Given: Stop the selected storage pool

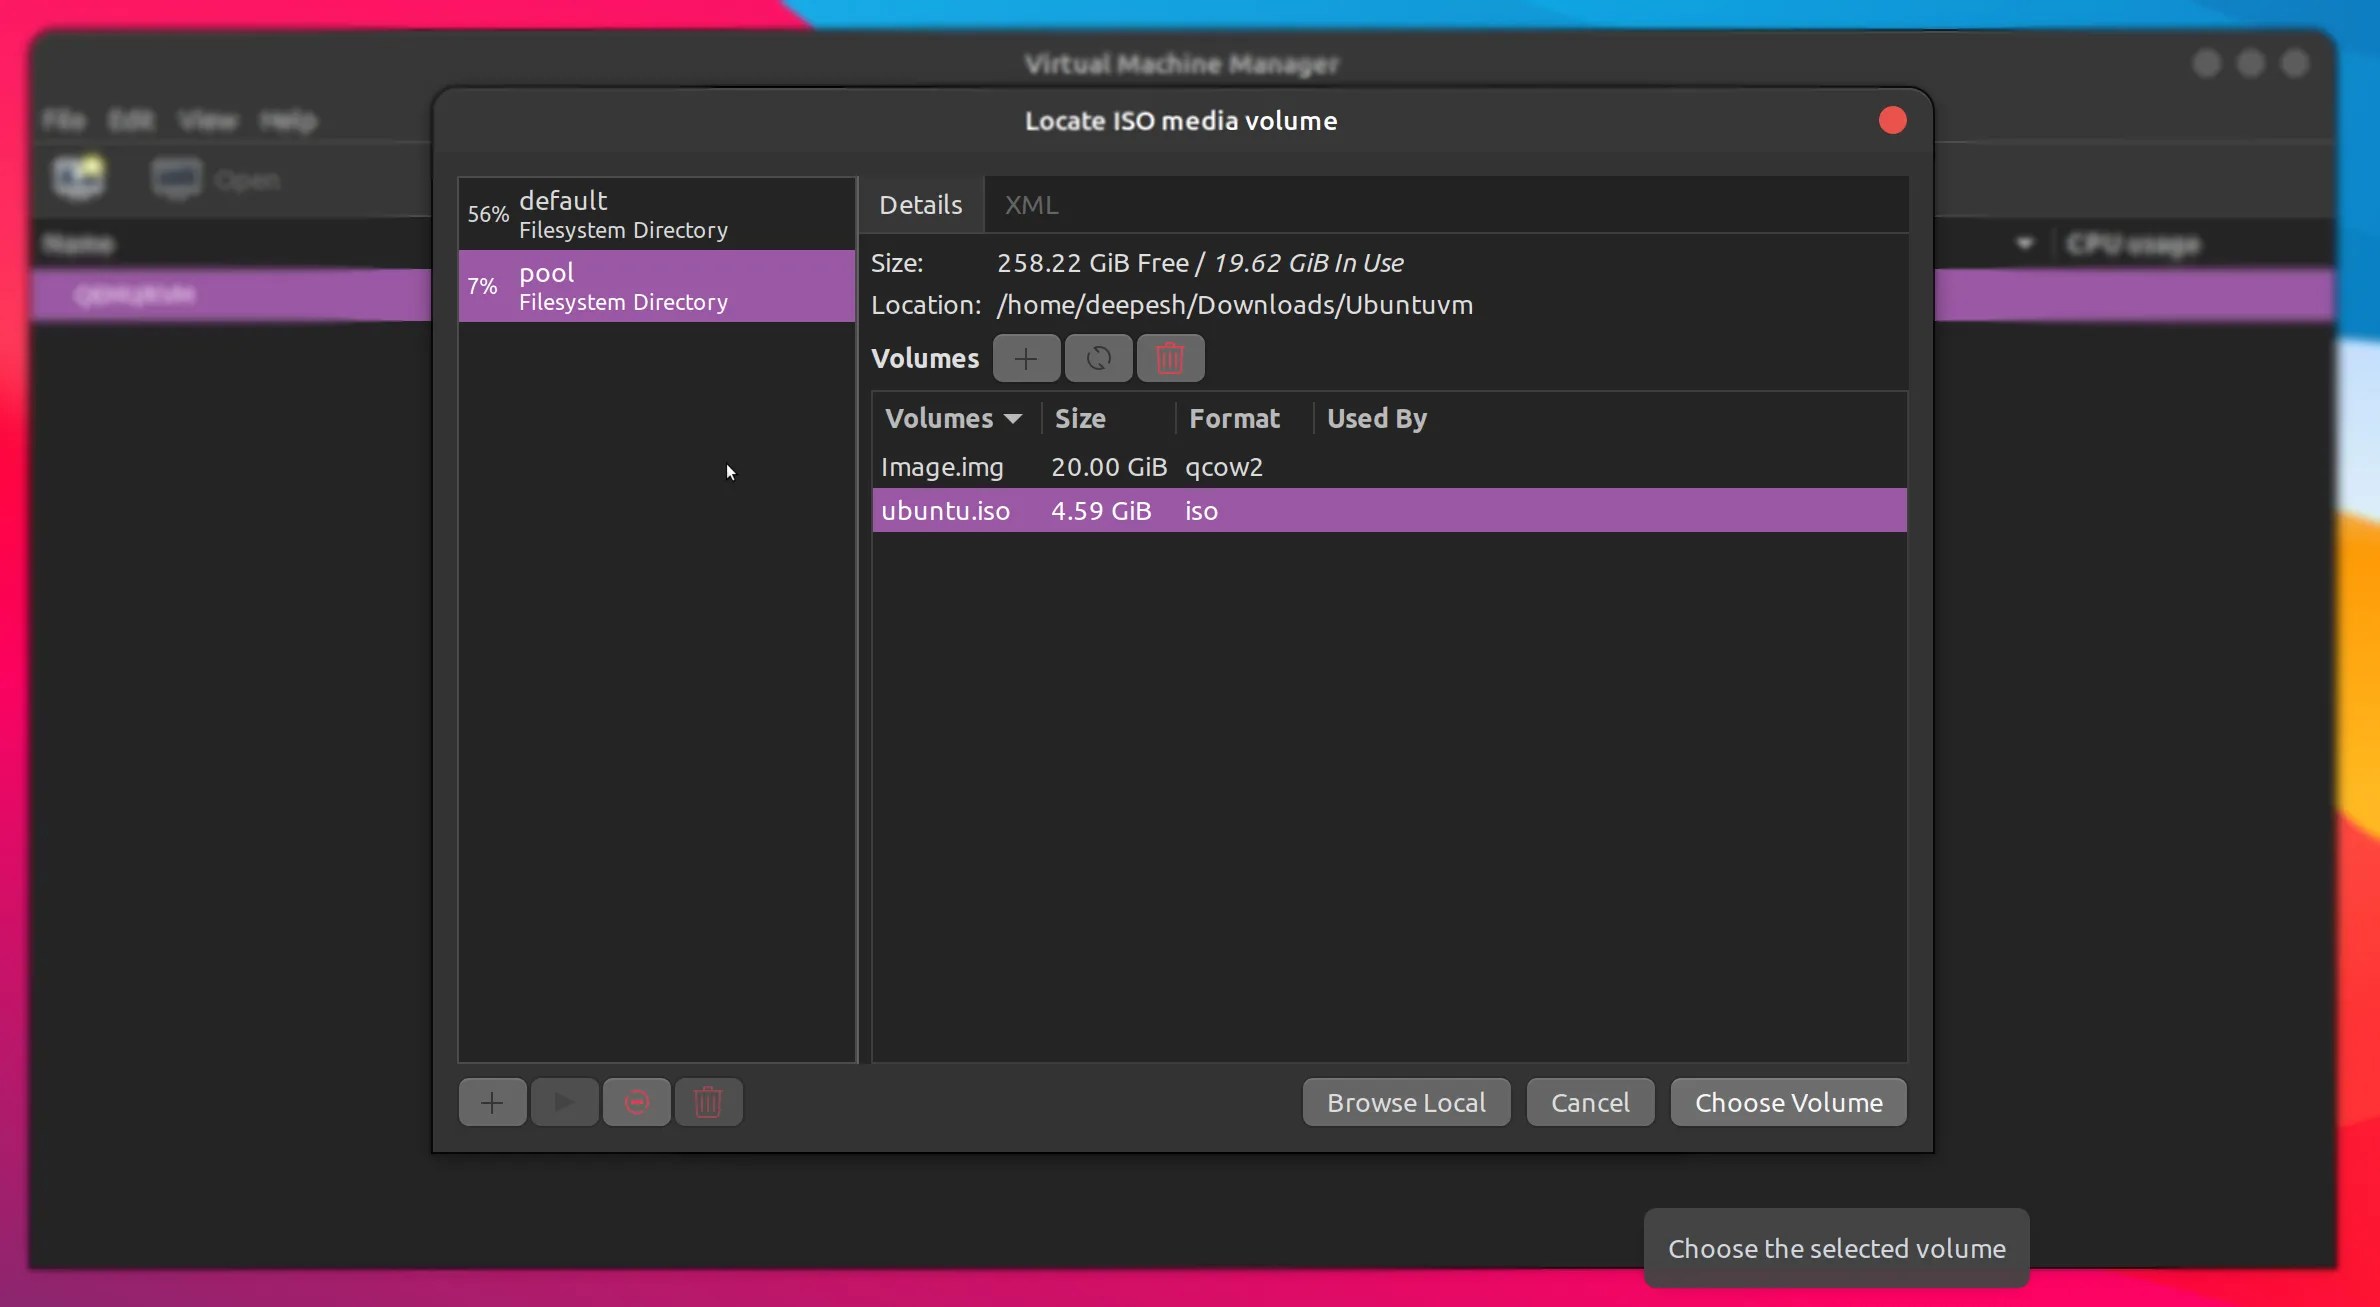Looking at the screenshot, I should tap(636, 1102).
